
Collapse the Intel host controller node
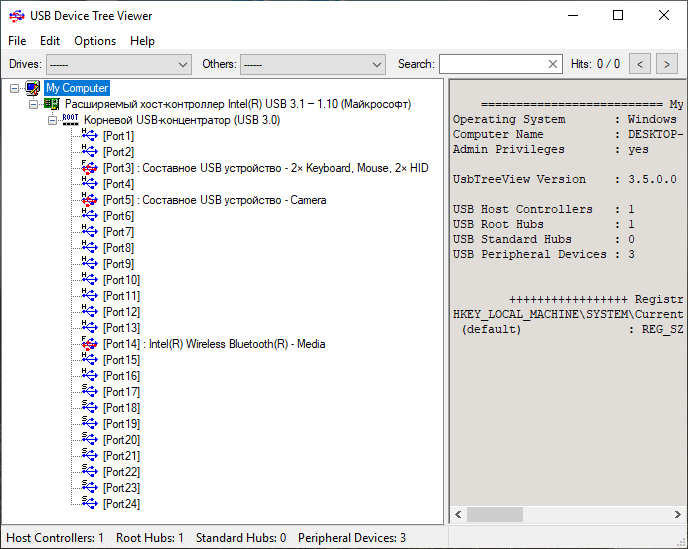click(x=33, y=104)
